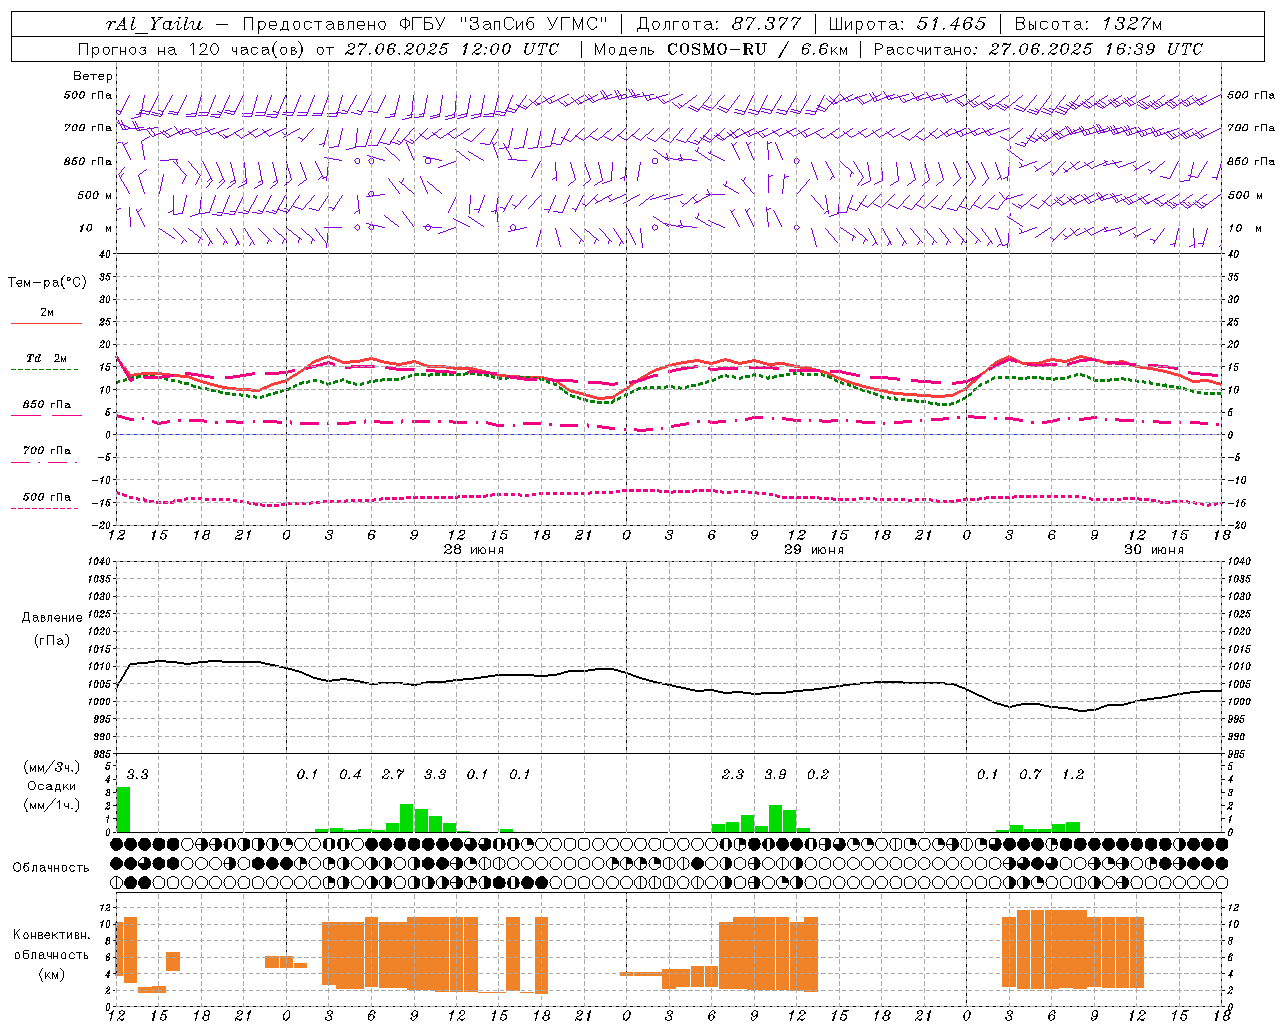The image size is (1280, 1024).
Task: Click the (мм/3ч.) precipitation unit label
Action: click(x=52, y=767)
